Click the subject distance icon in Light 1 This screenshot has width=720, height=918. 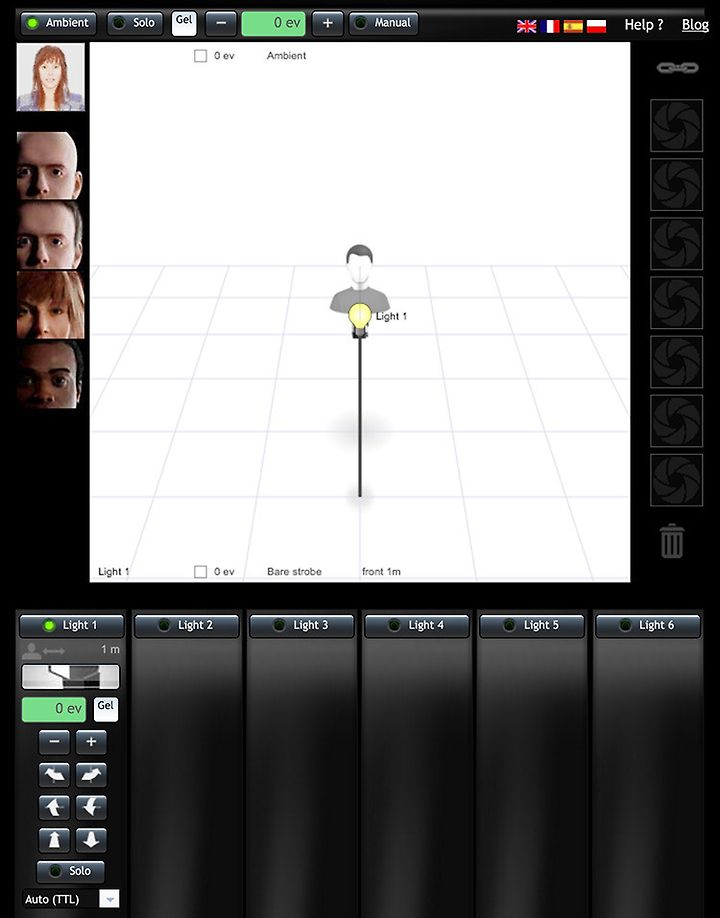[43, 650]
